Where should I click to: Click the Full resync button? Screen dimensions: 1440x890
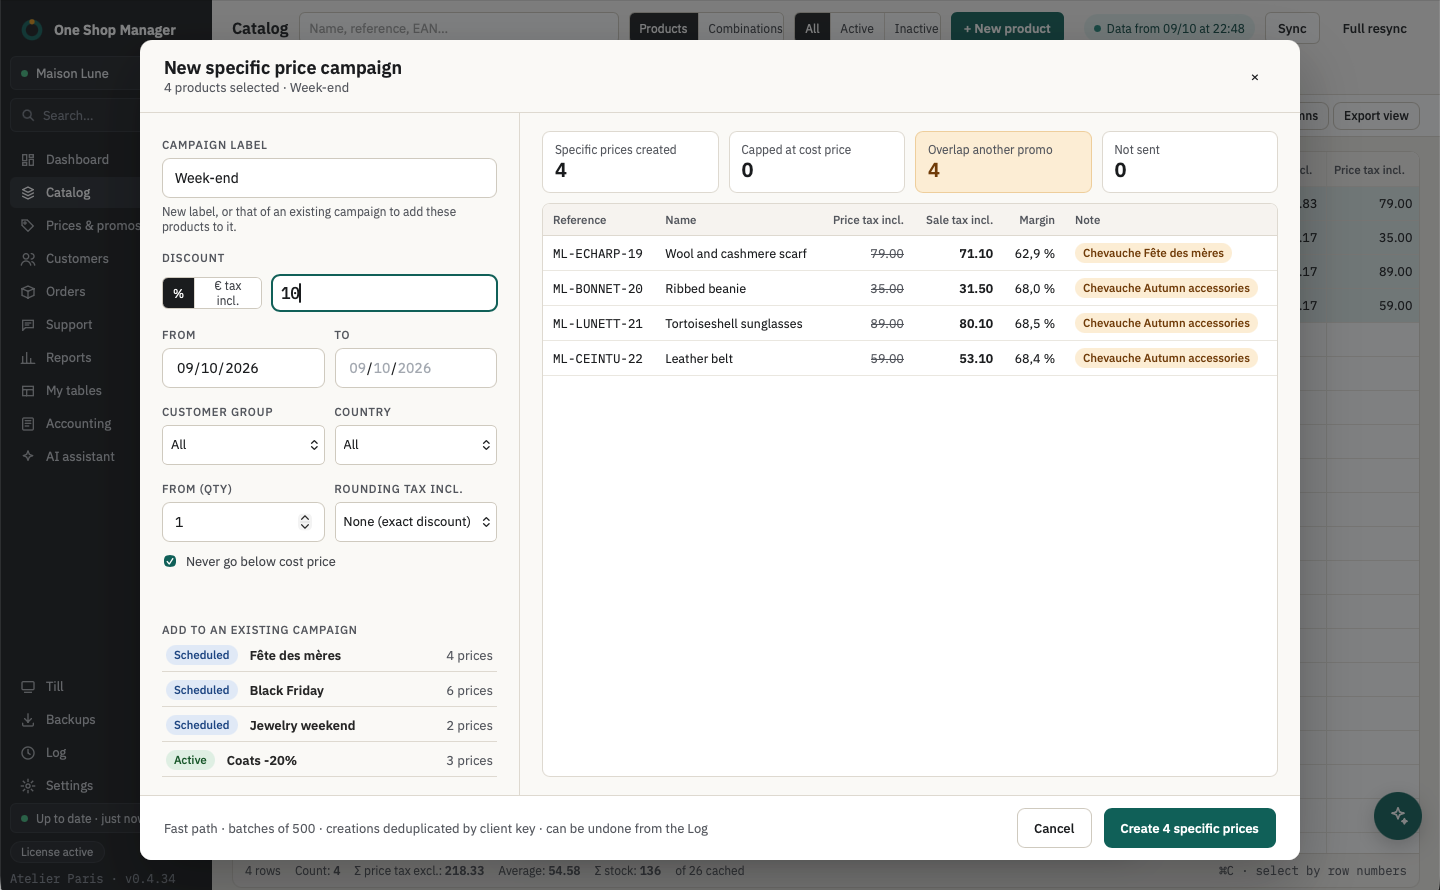pyautogui.click(x=1375, y=29)
